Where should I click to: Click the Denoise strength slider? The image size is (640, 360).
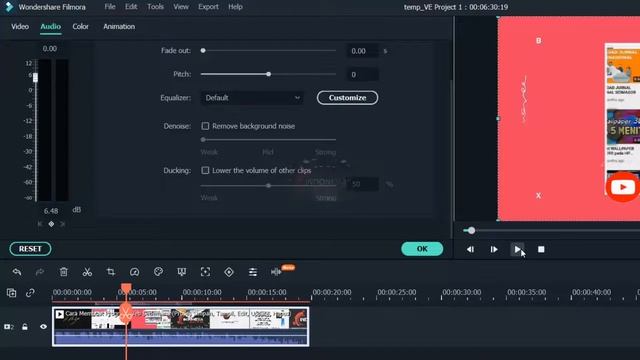pyautogui.click(x=268, y=140)
